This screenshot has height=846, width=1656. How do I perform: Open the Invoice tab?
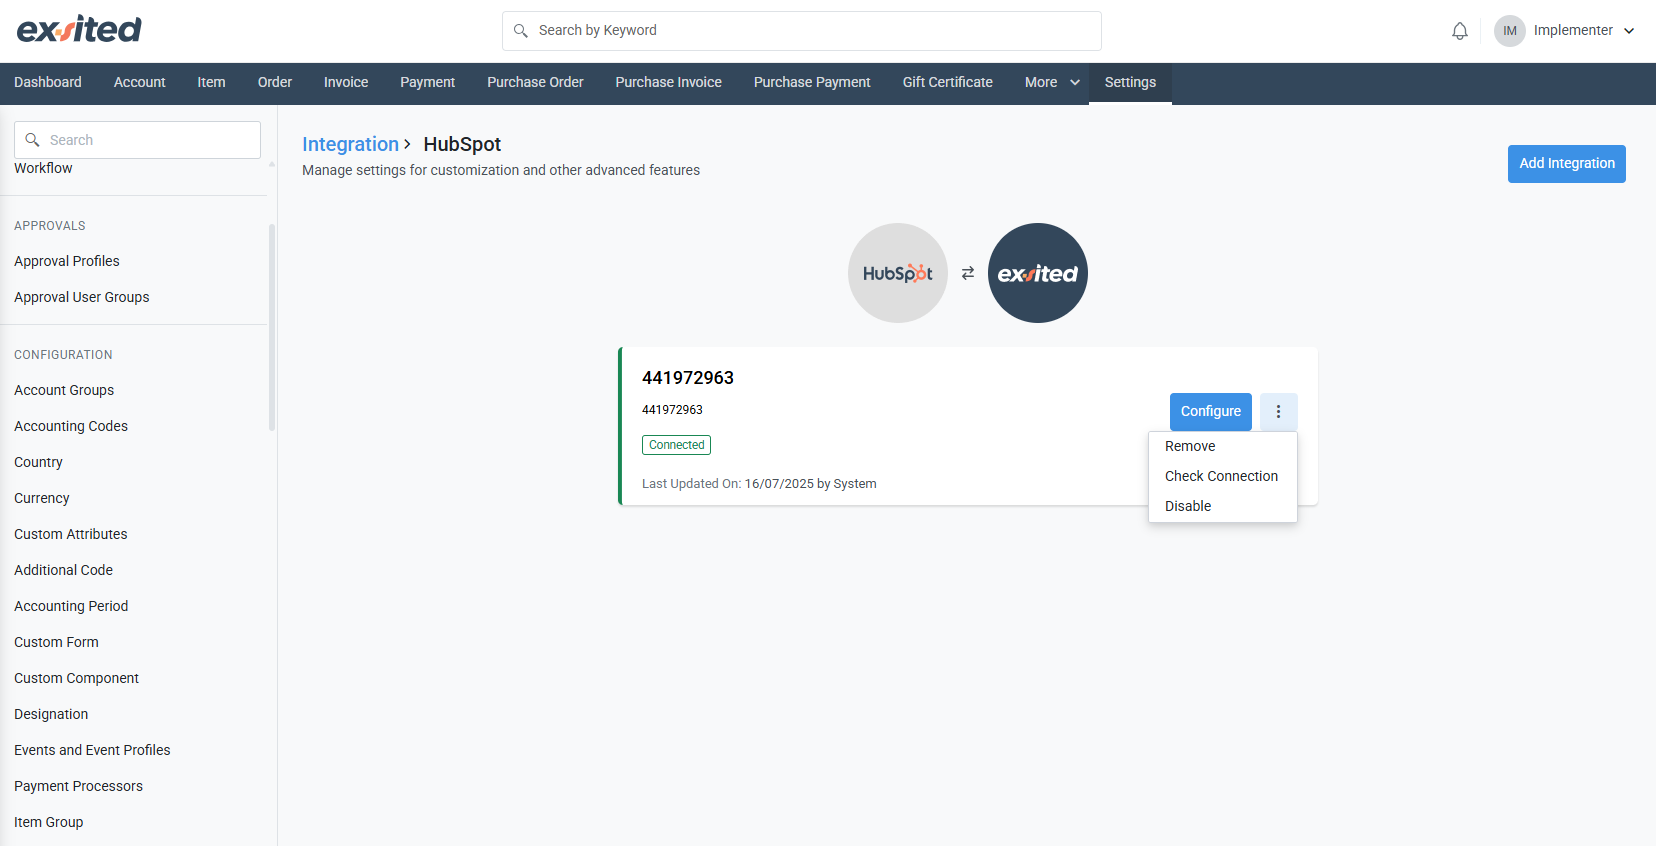click(x=346, y=83)
